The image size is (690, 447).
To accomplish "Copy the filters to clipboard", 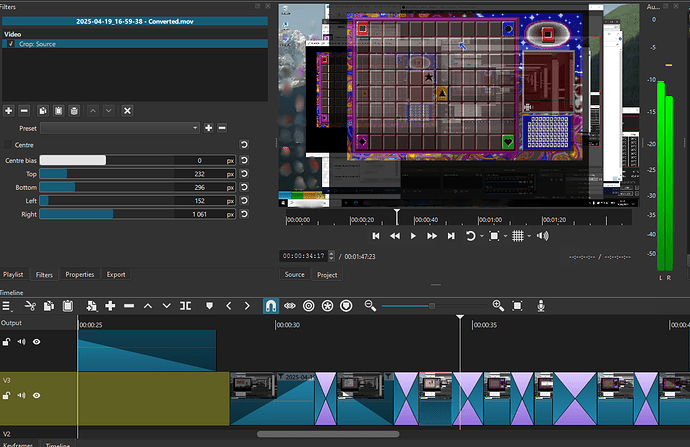I will pyautogui.click(x=43, y=111).
